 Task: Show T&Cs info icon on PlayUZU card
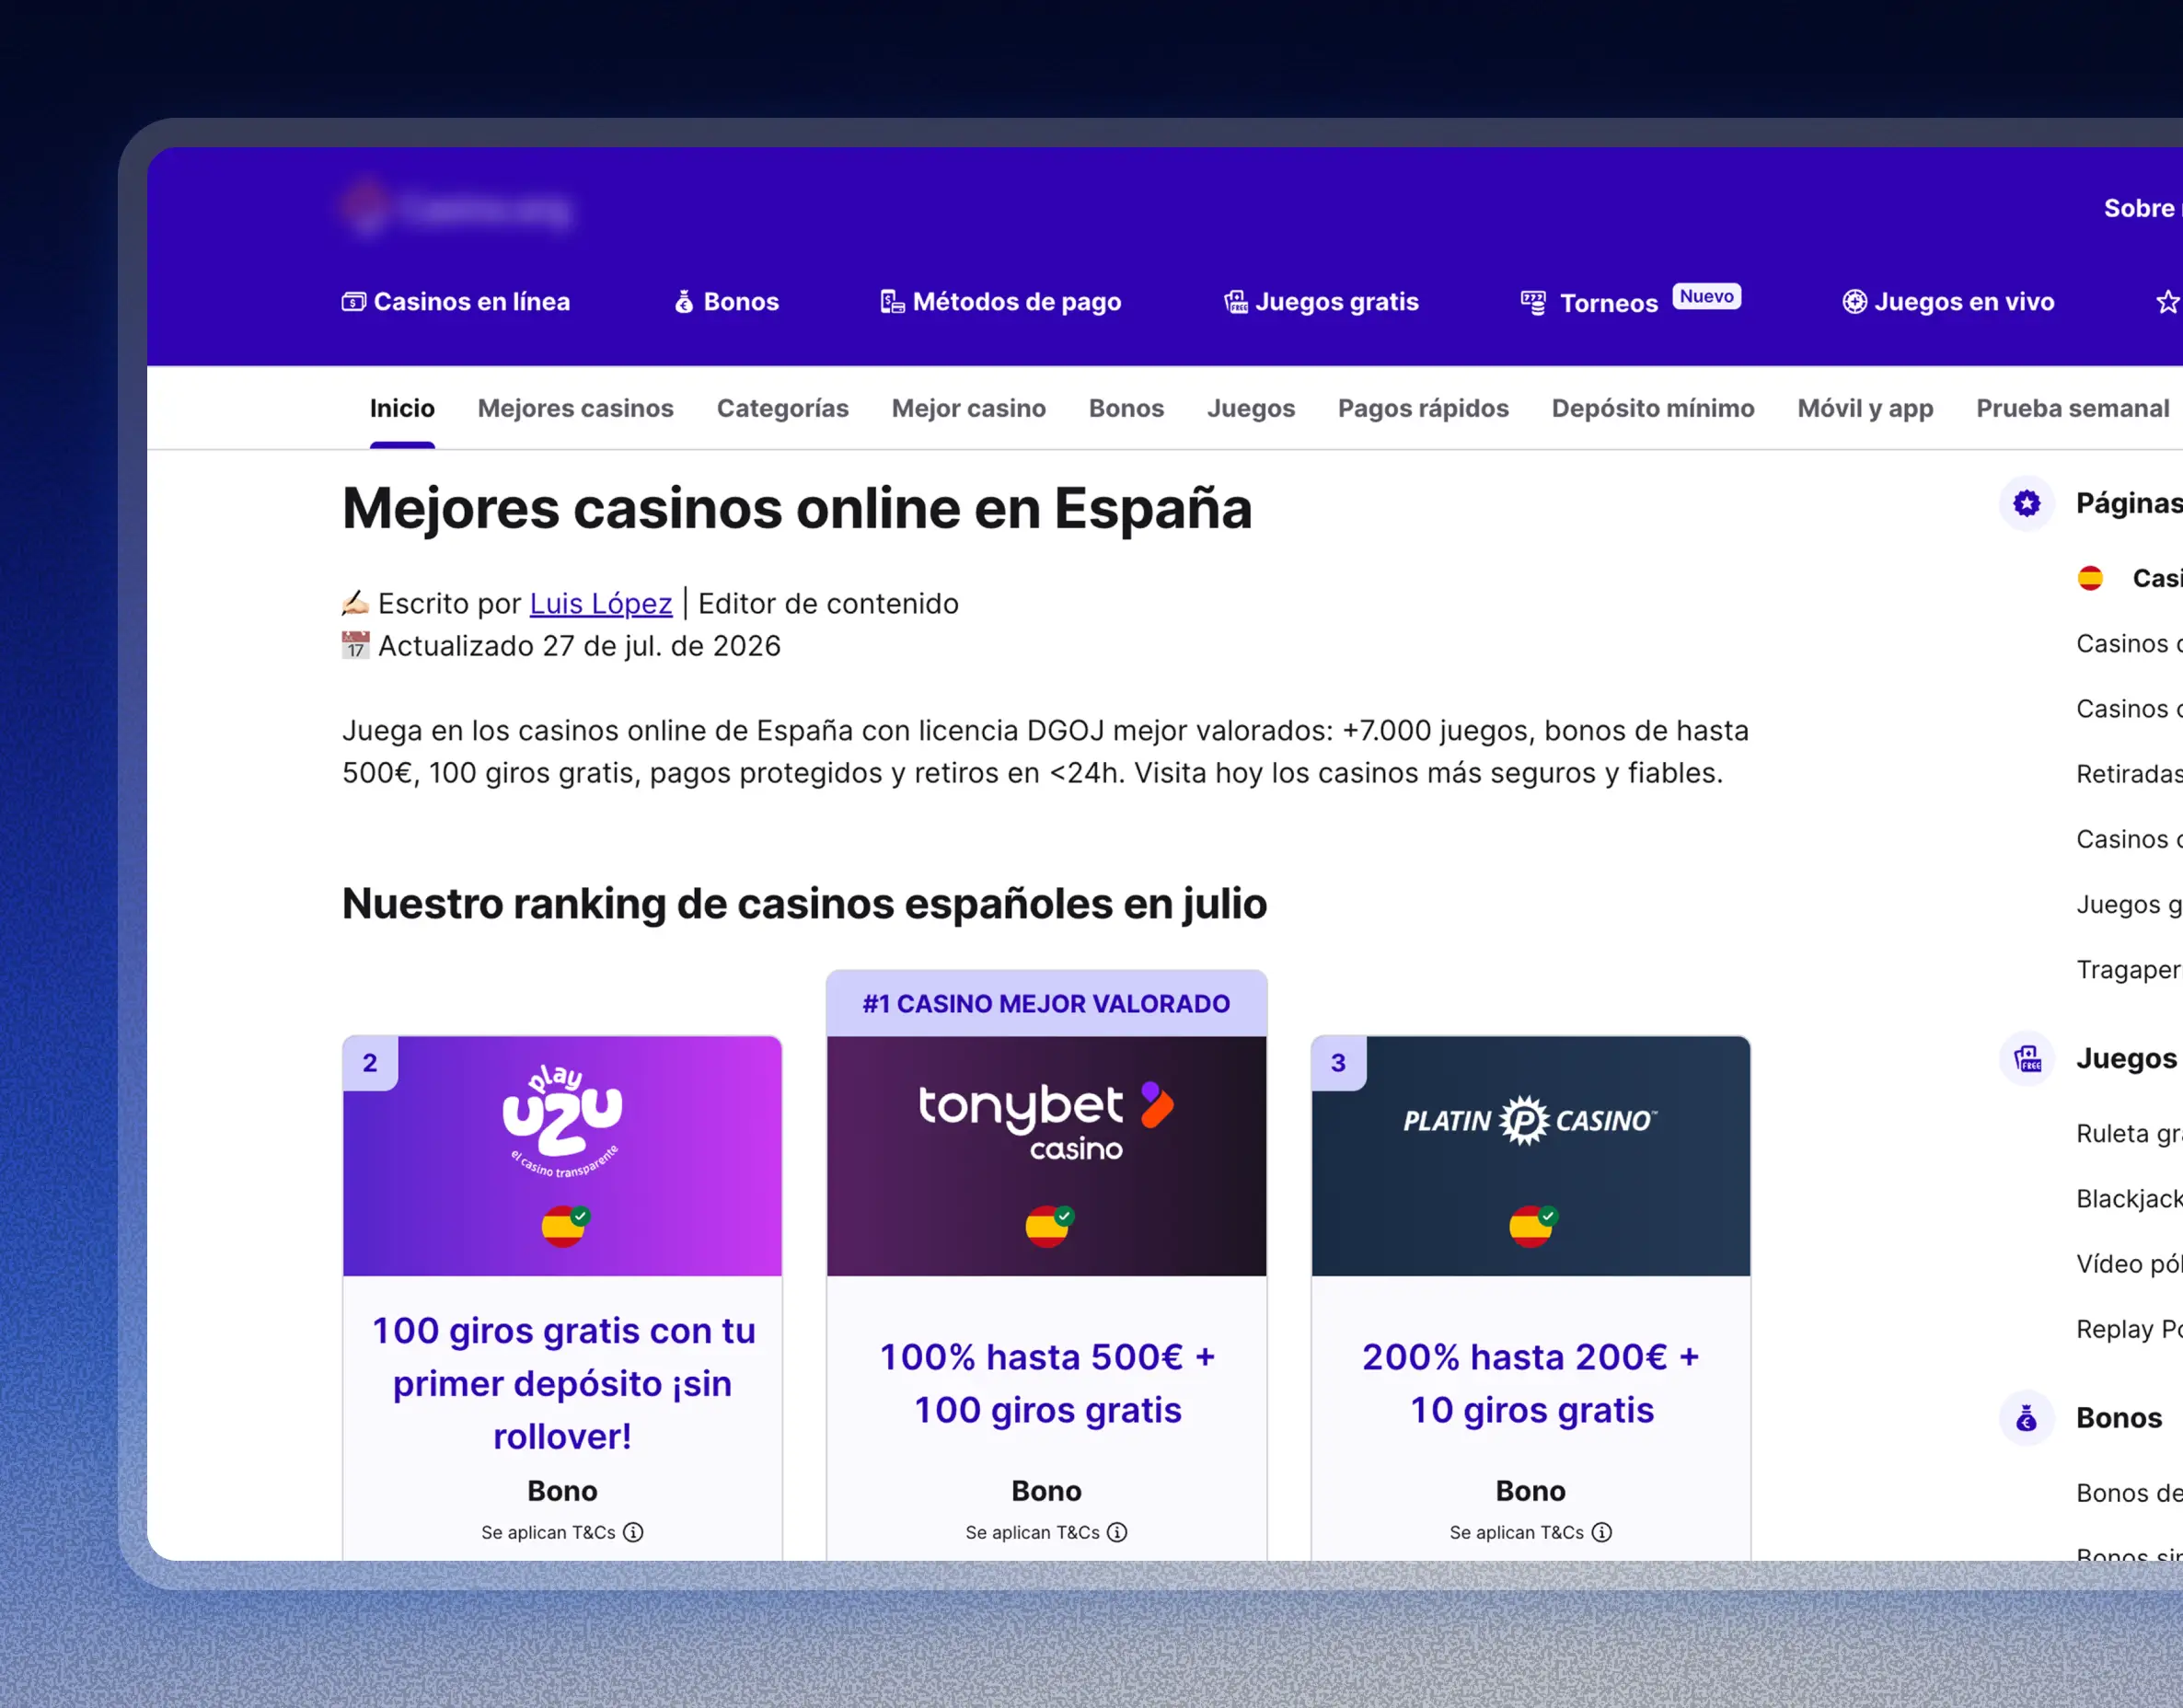point(633,1532)
